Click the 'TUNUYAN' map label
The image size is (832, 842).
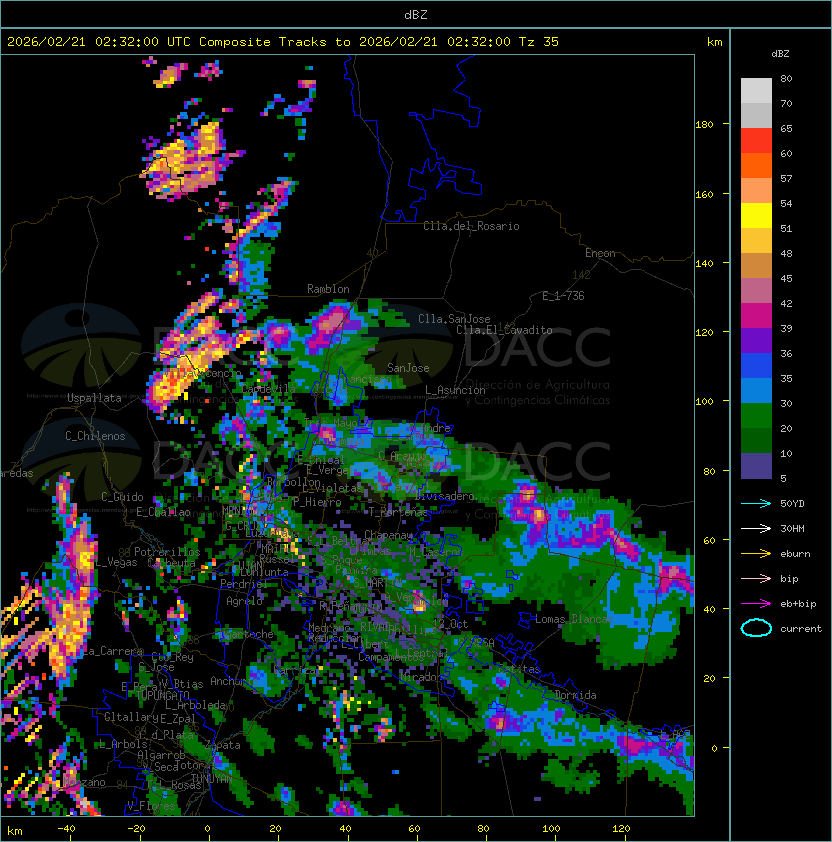tap(212, 779)
